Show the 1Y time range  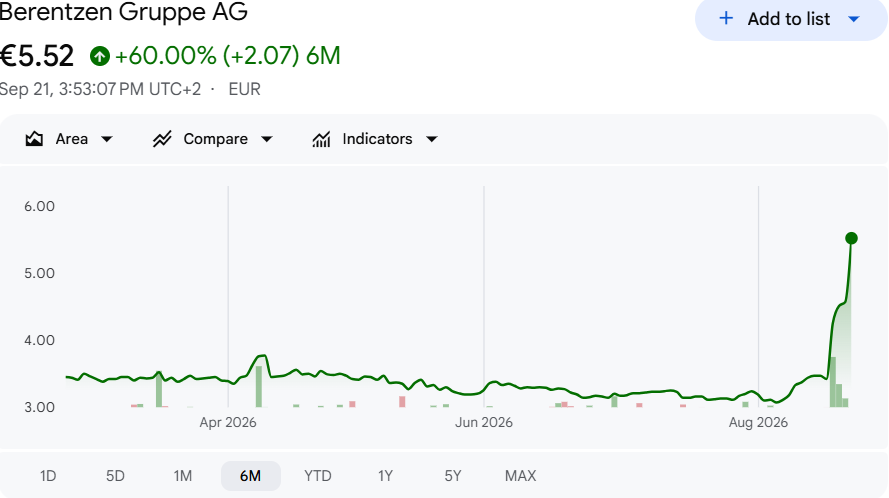[x=386, y=476]
